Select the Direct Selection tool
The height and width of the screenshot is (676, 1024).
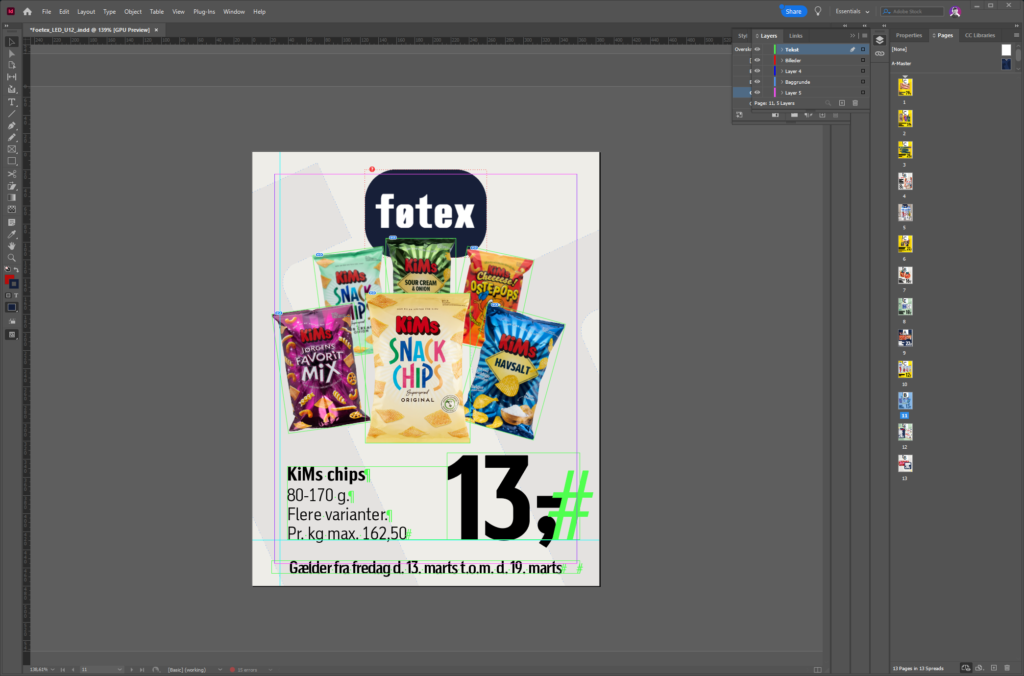coord(12,54)
